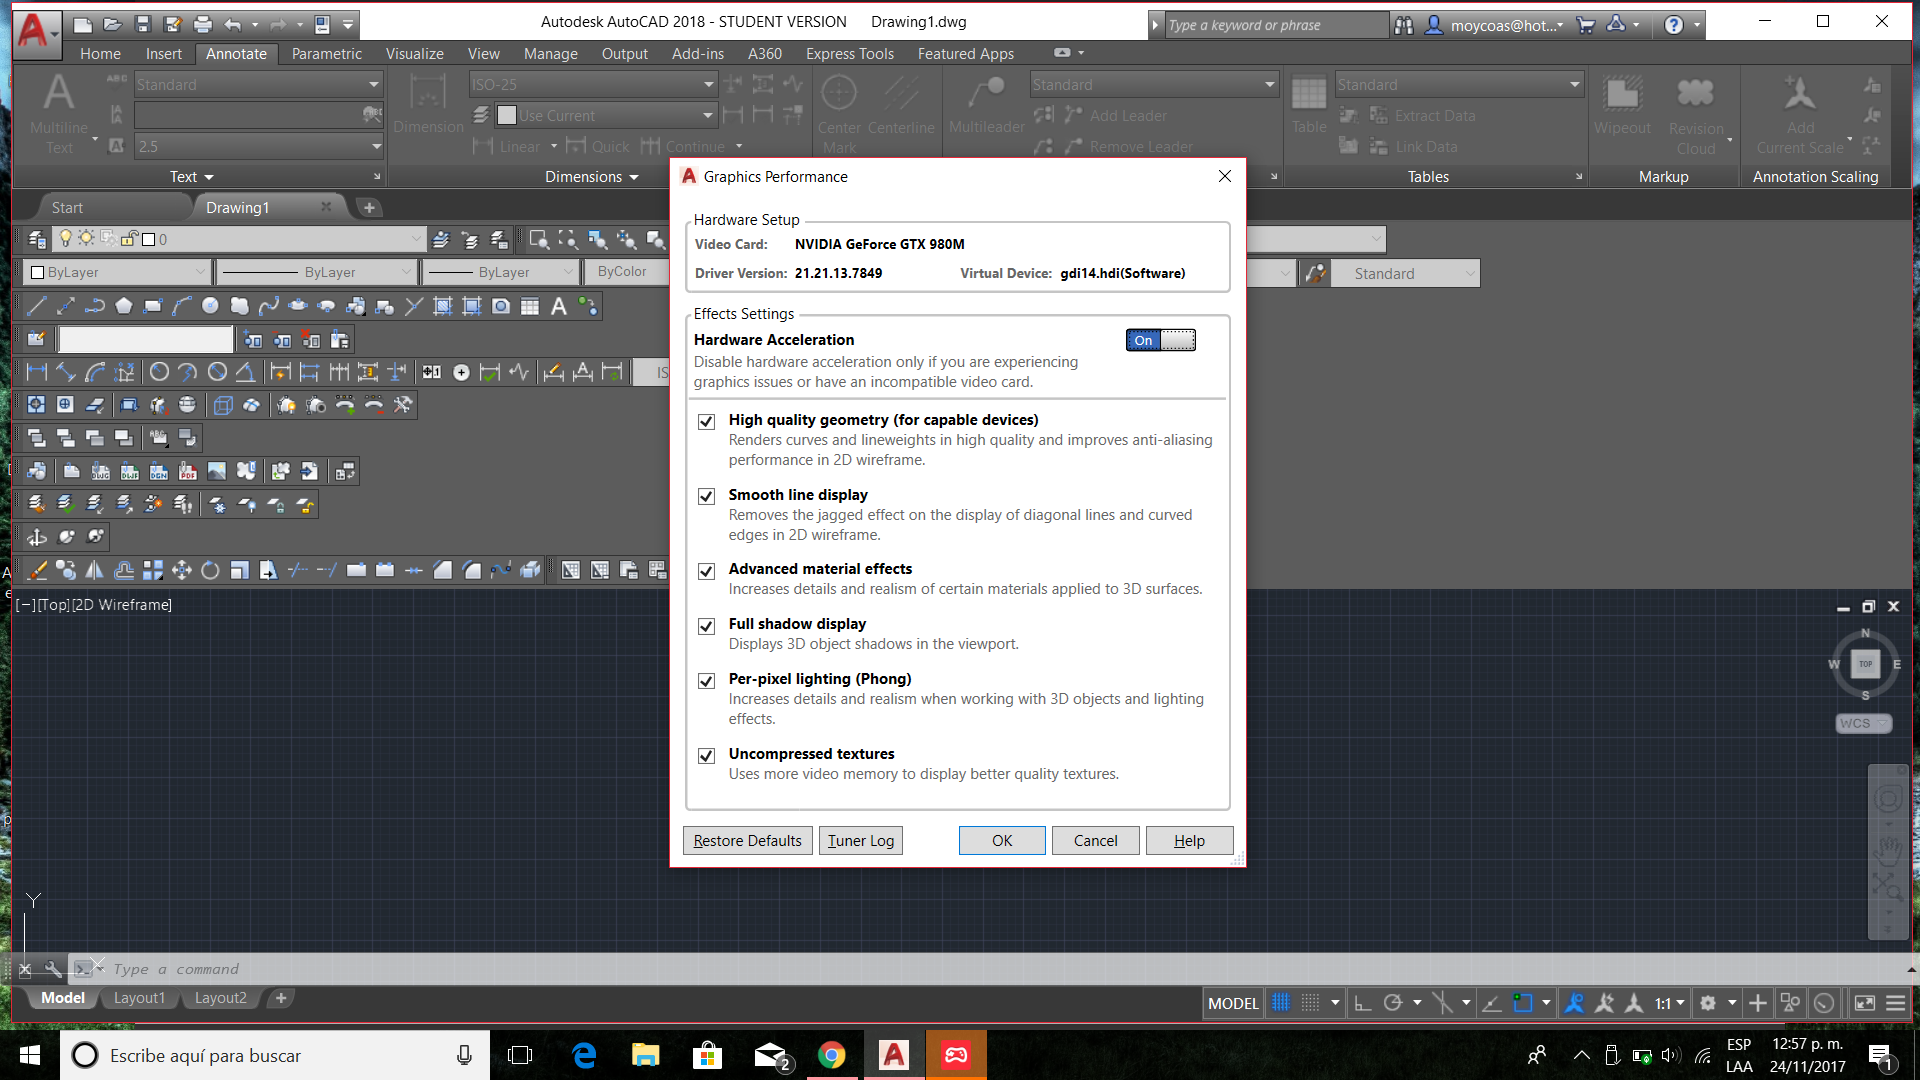
Task: Expand the layer selection dropdown
Action: (x=417, y=239)
